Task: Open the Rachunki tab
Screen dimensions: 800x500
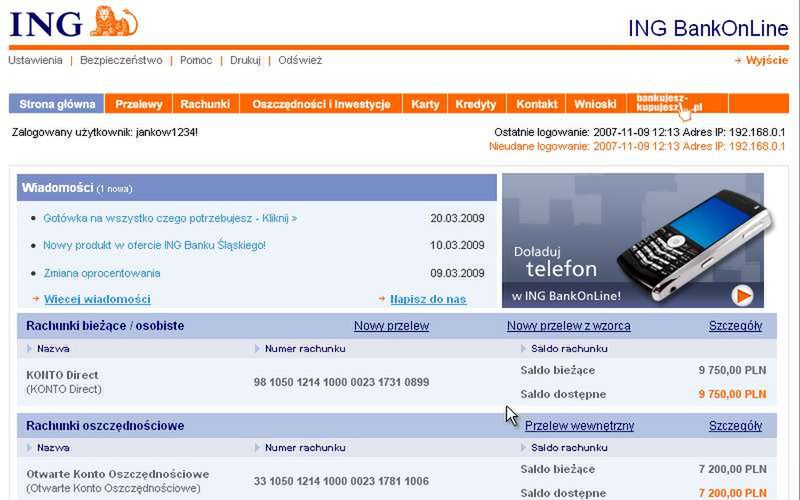Action: (x=205, y=104)
